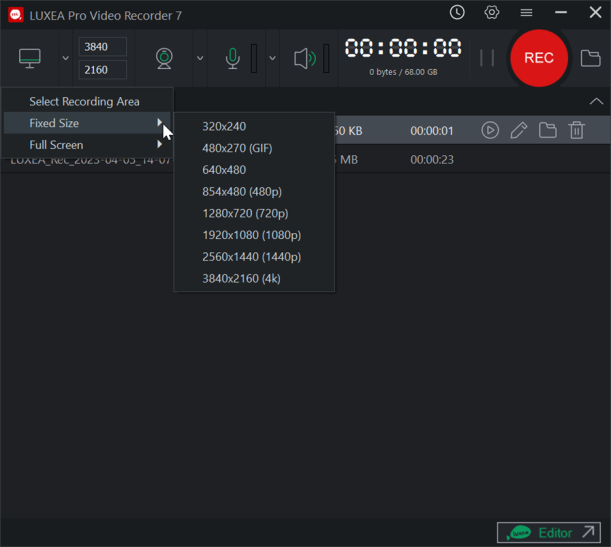The width and height of the screenshot is (611, 547).
Task: Click the width field showing 3840
Action: (103, 47)
